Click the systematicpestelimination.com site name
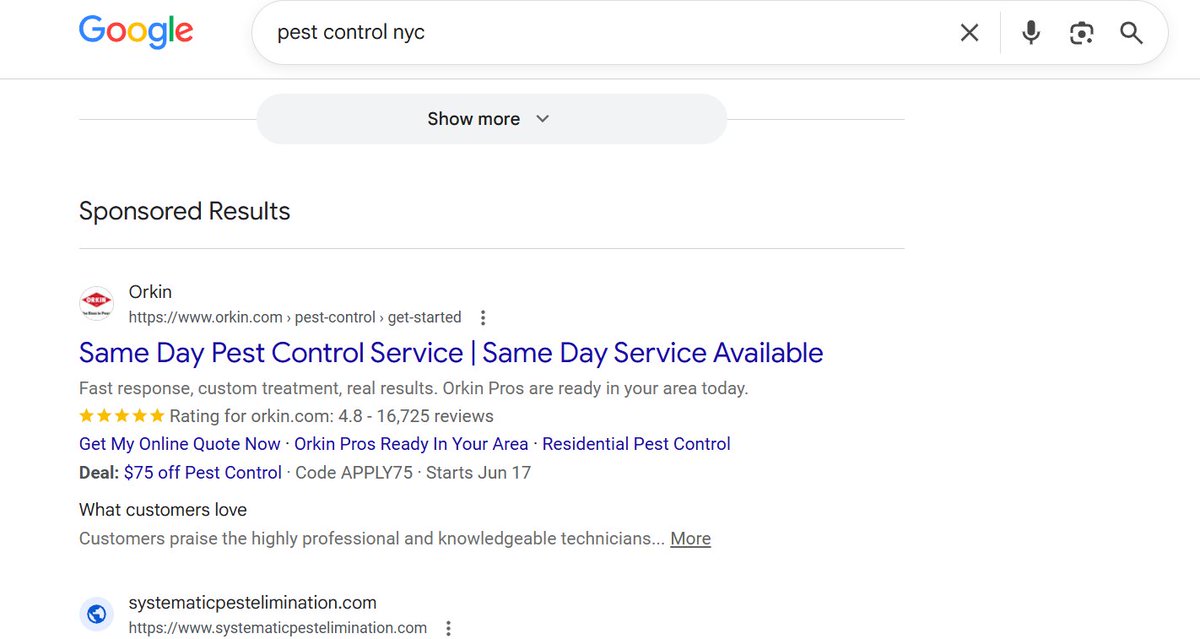This screenshot has width=1200, height=639. pyautogui.click(x=253, y=603)
